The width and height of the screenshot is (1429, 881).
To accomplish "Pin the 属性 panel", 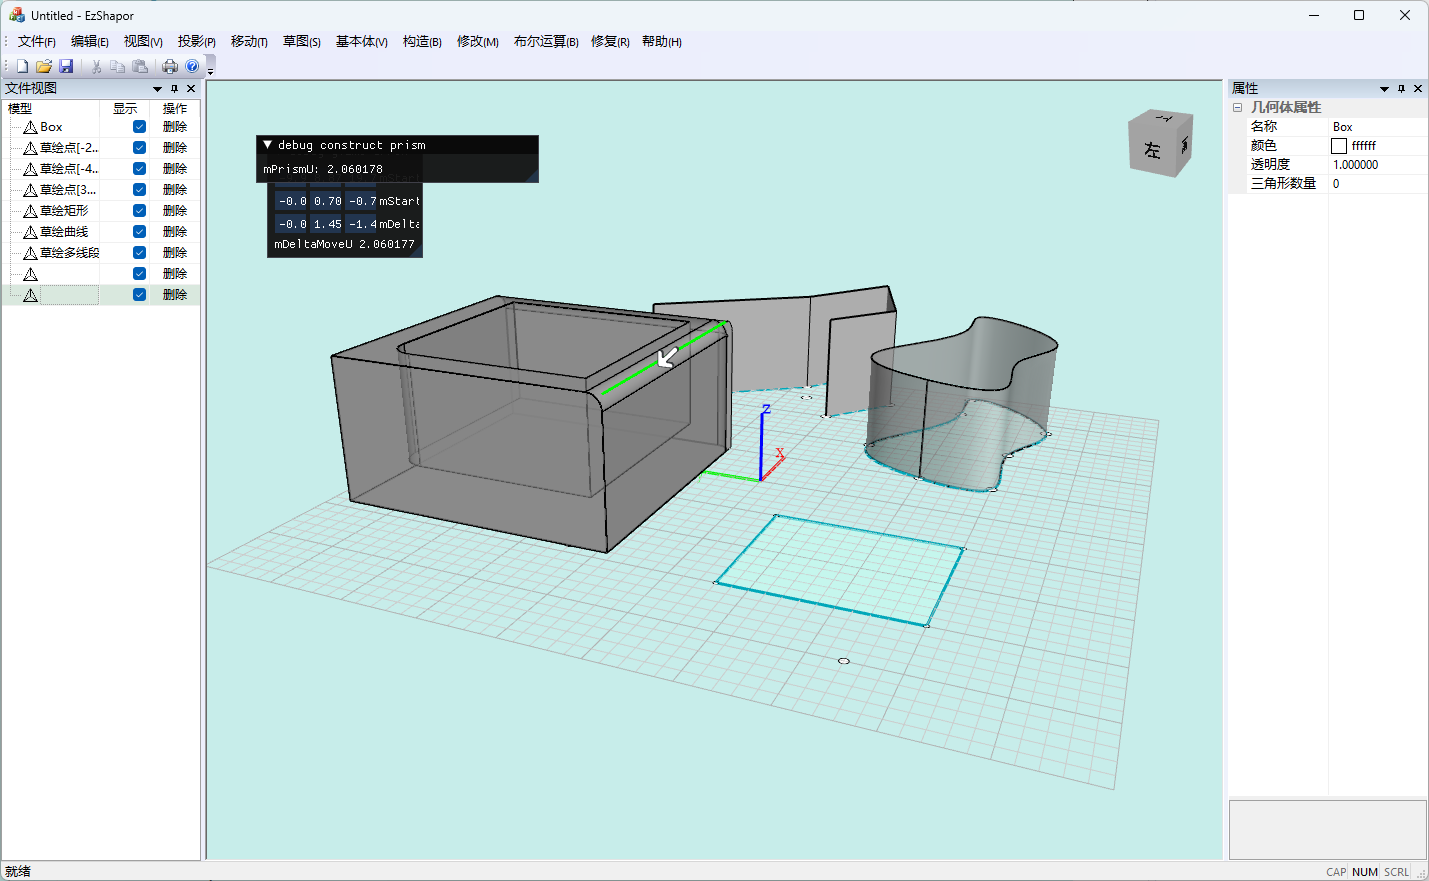I will 1401,88.
